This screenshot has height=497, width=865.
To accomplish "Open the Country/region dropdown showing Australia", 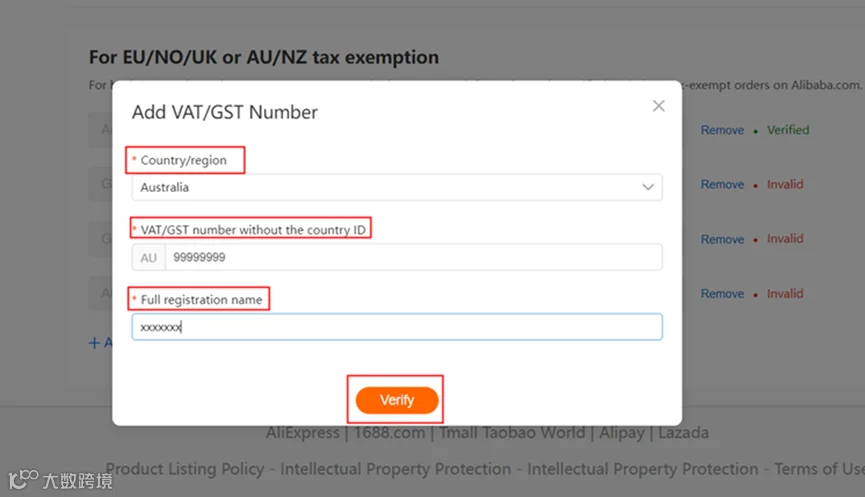I will coord(397,188).
